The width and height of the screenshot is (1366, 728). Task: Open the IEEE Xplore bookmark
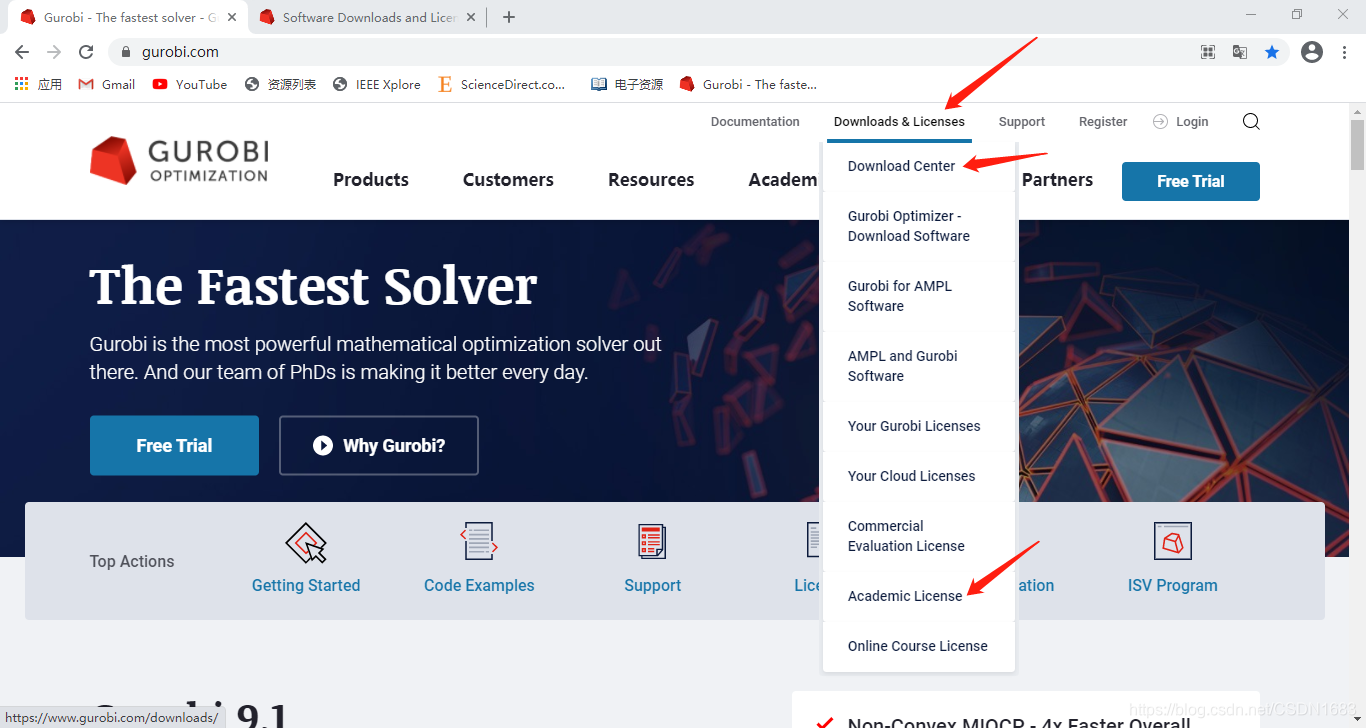click(377, 85)
